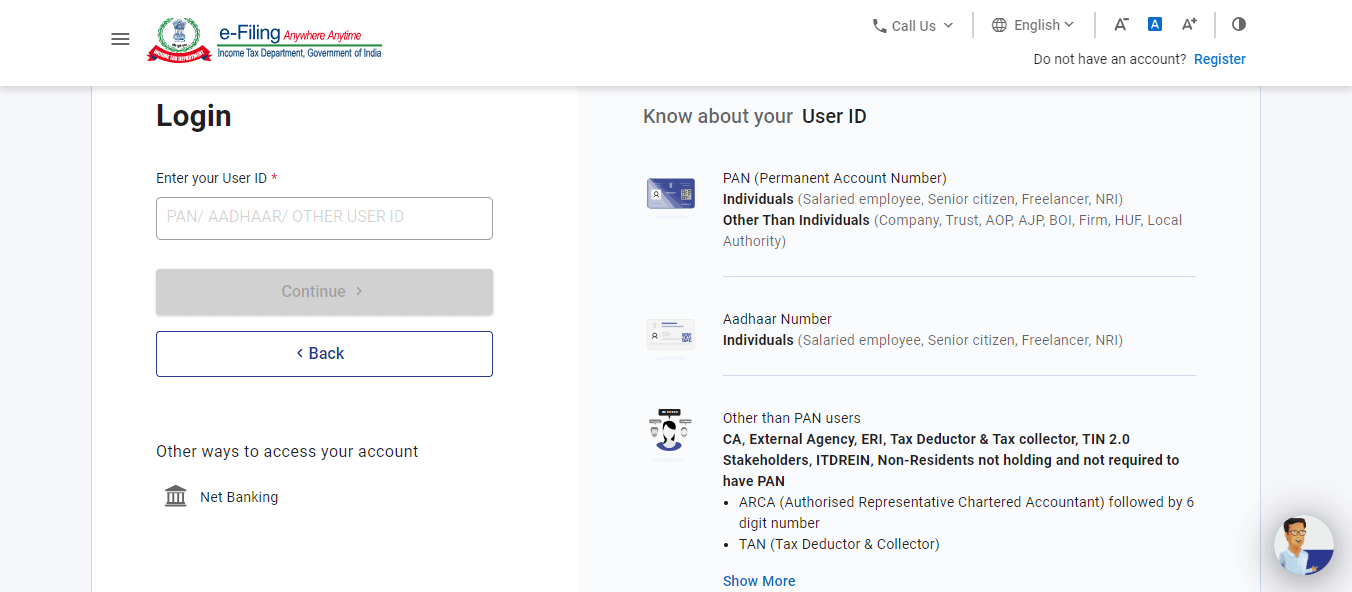Open the hamburger navigation menu
Image resolution: width=1352 pixels, height=592 pixels.
(120, 40)
